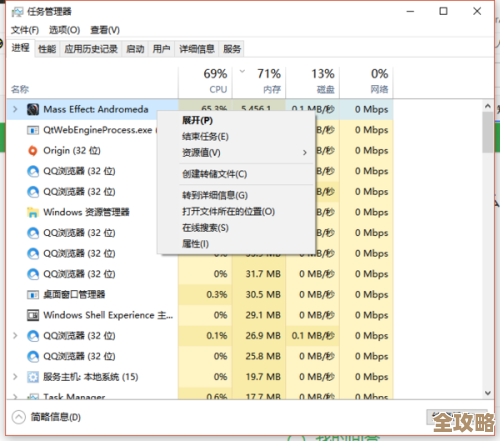This screenshot has width=500, height=441.
Task: Select the Windows Shell Experience 主... row name
Action: point(108,315)
